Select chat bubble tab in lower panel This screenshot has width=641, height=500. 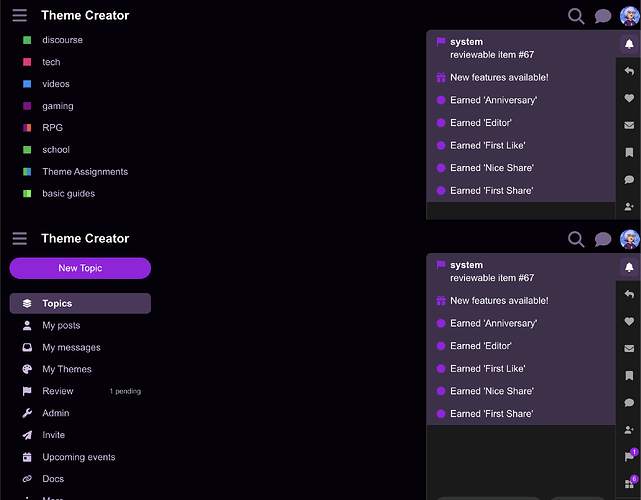pyautogui.click(x=630, y=403)
